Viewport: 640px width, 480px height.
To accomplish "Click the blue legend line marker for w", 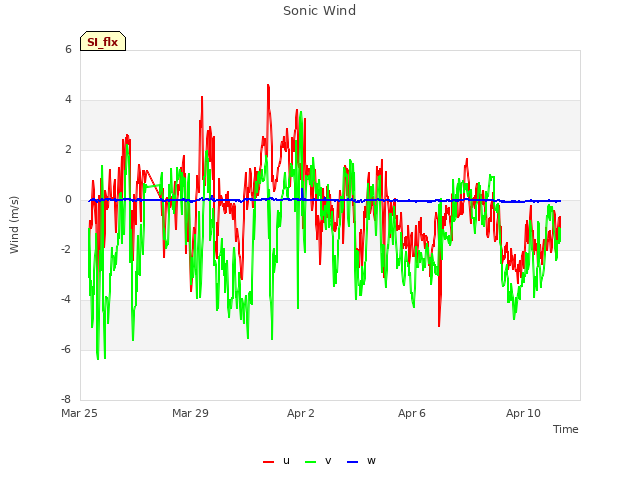I will pyautogui.click(x=353, y=462).
